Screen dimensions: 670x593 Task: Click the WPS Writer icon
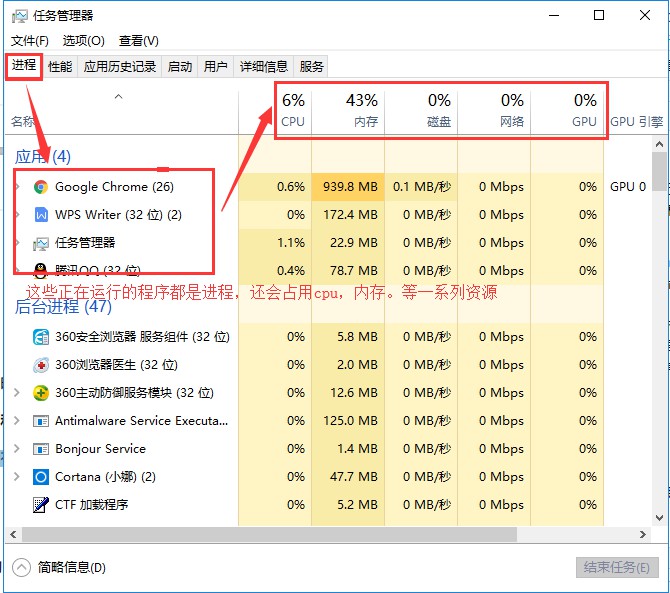(x=41, y=214)
